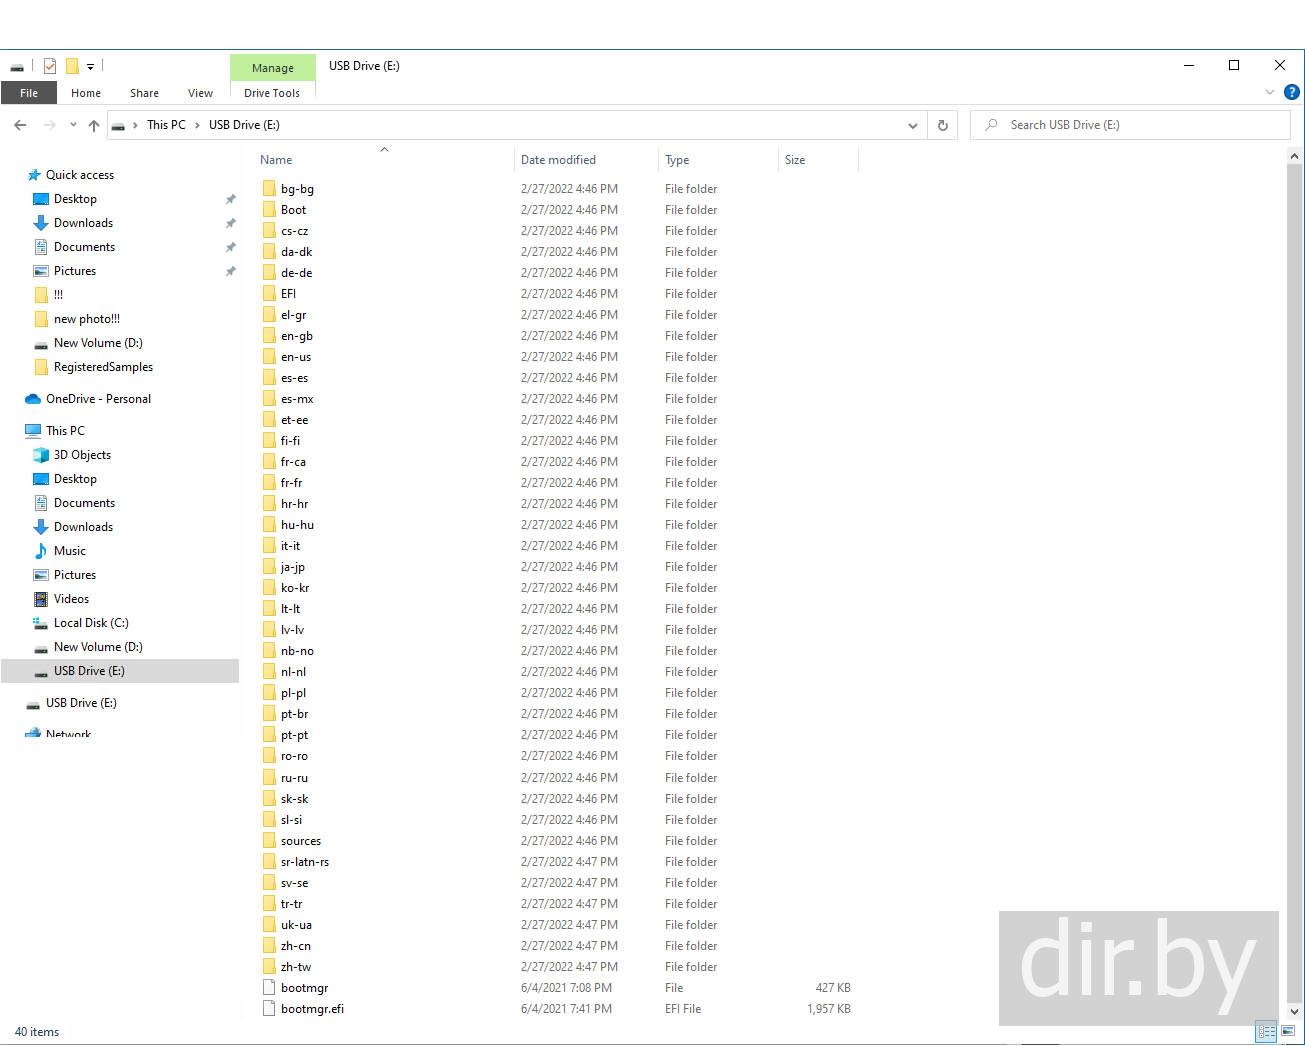
Task: Click the bootmgr.efi file icon
Action: point(269,1009)
